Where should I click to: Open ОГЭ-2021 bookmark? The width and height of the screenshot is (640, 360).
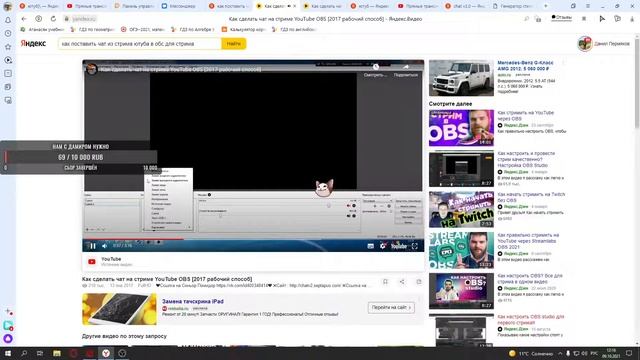coord(143,29)
